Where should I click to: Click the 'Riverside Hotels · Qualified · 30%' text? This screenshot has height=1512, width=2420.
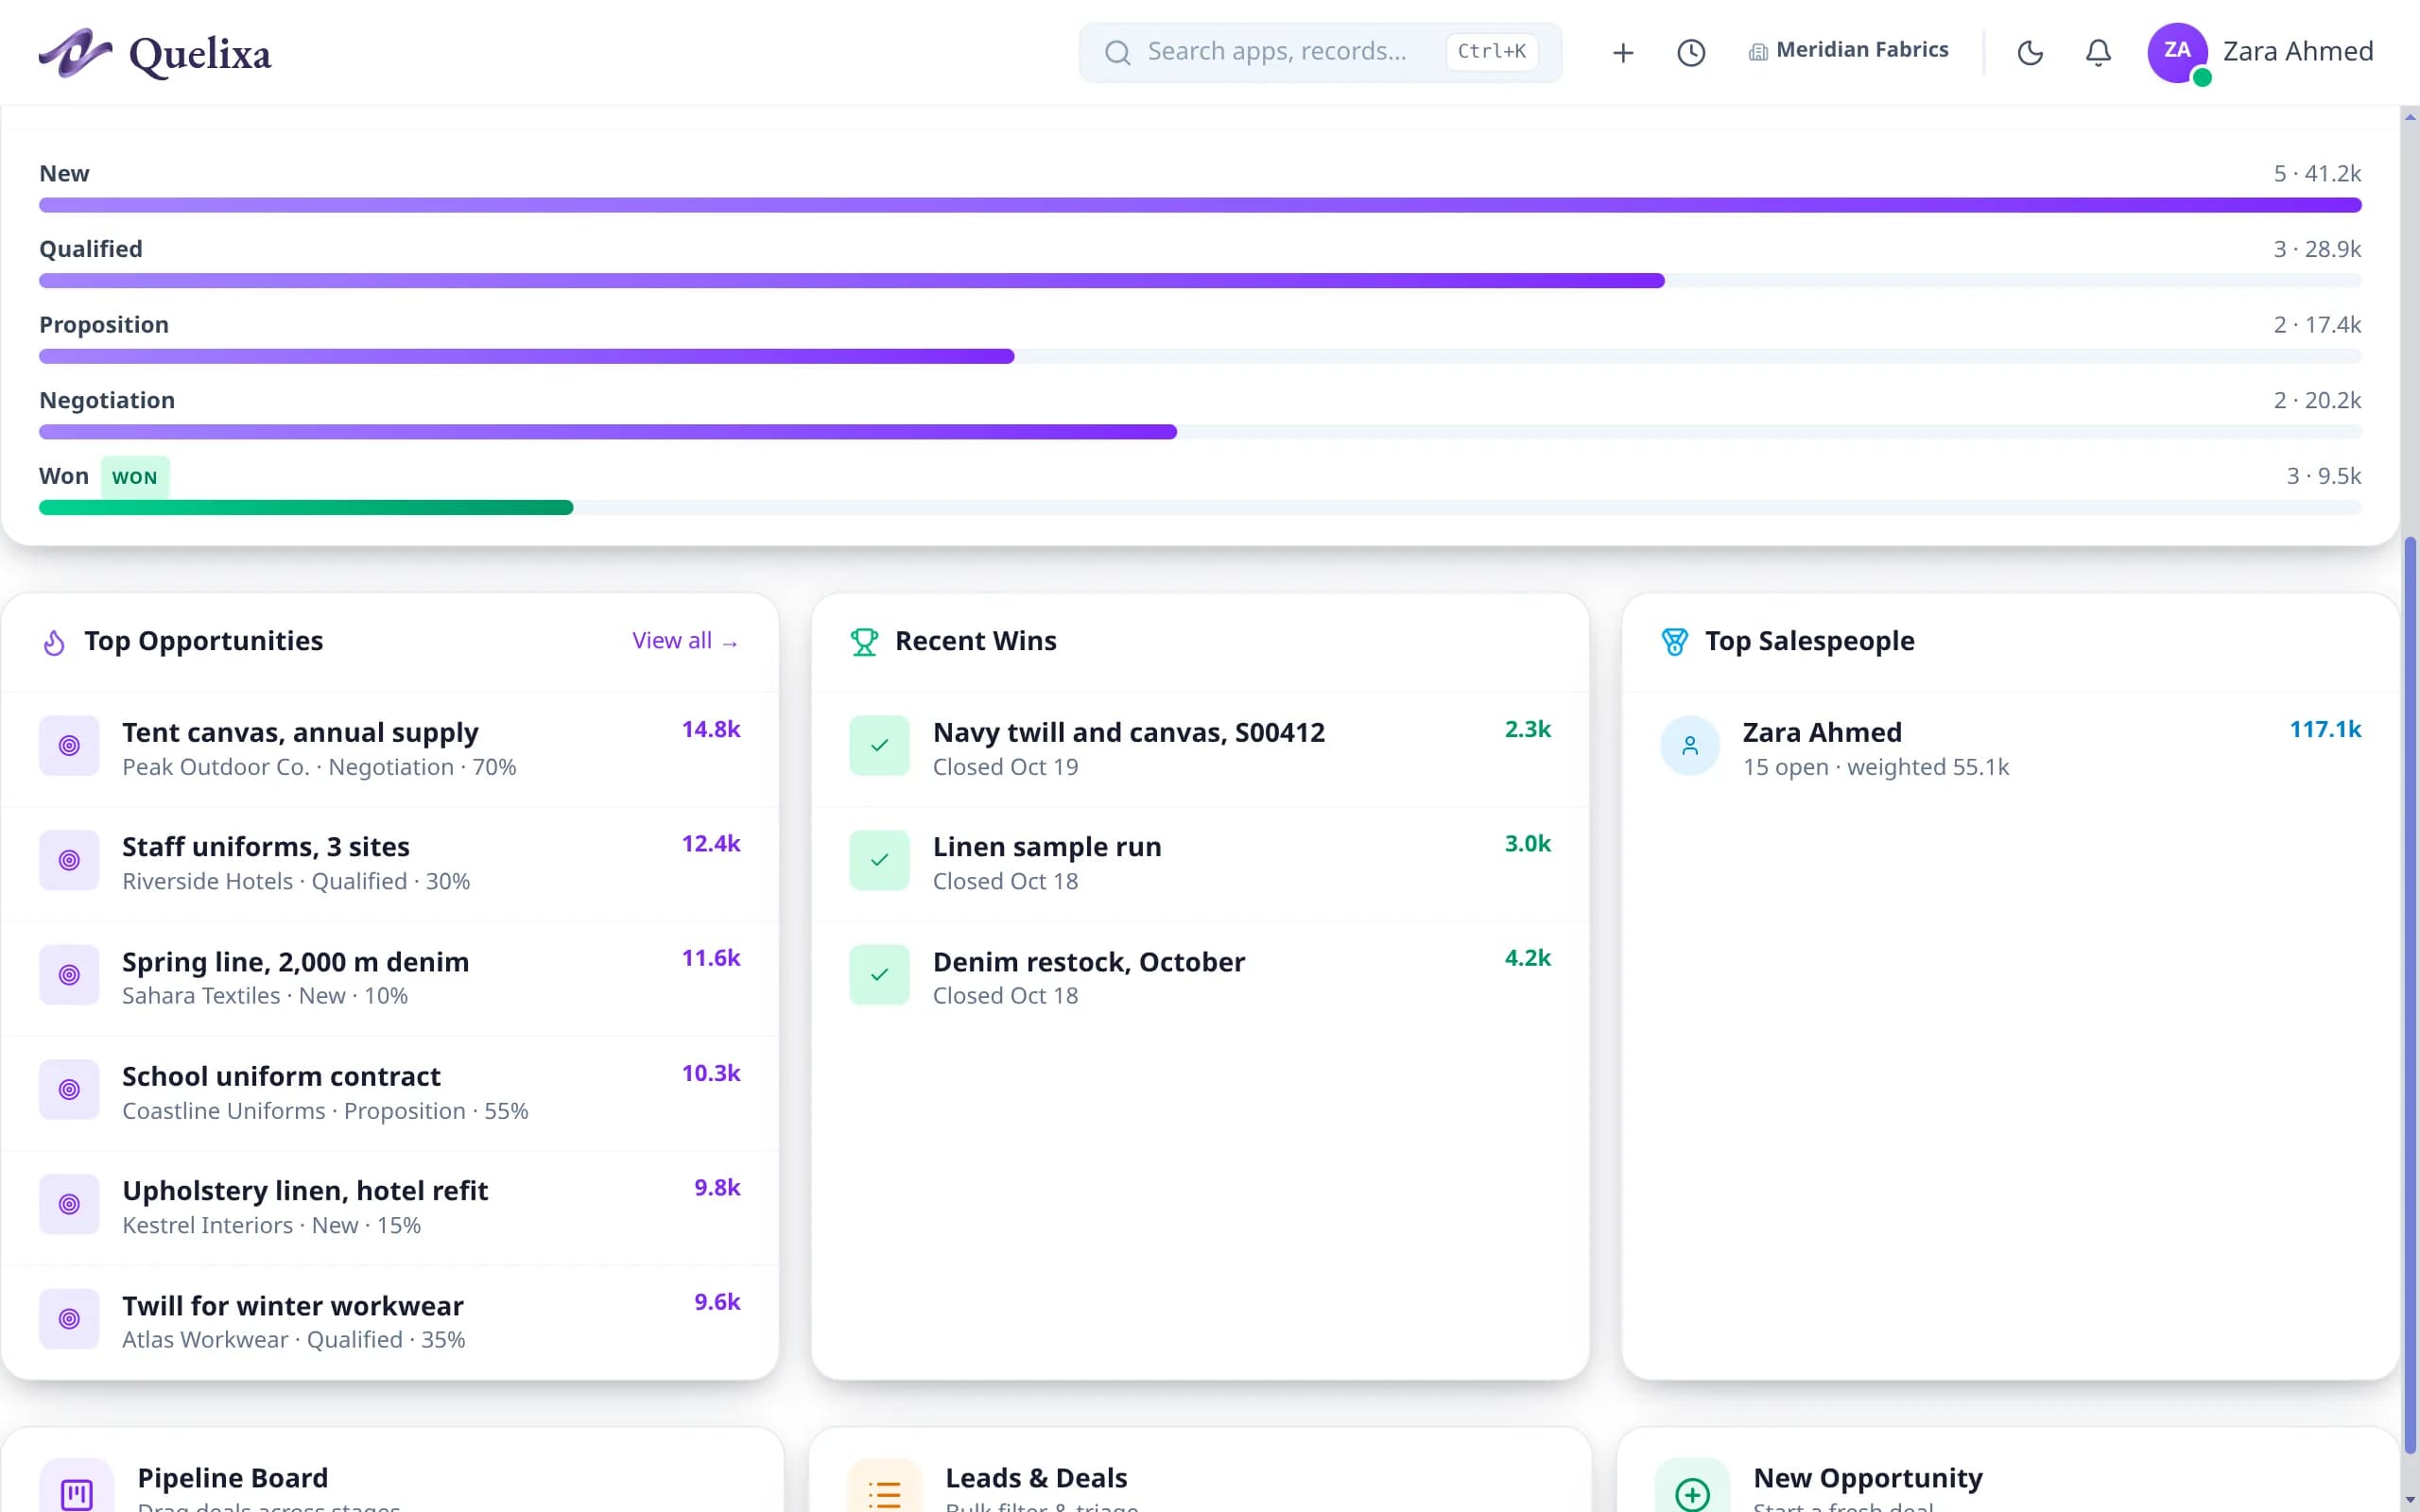[296, 881]
